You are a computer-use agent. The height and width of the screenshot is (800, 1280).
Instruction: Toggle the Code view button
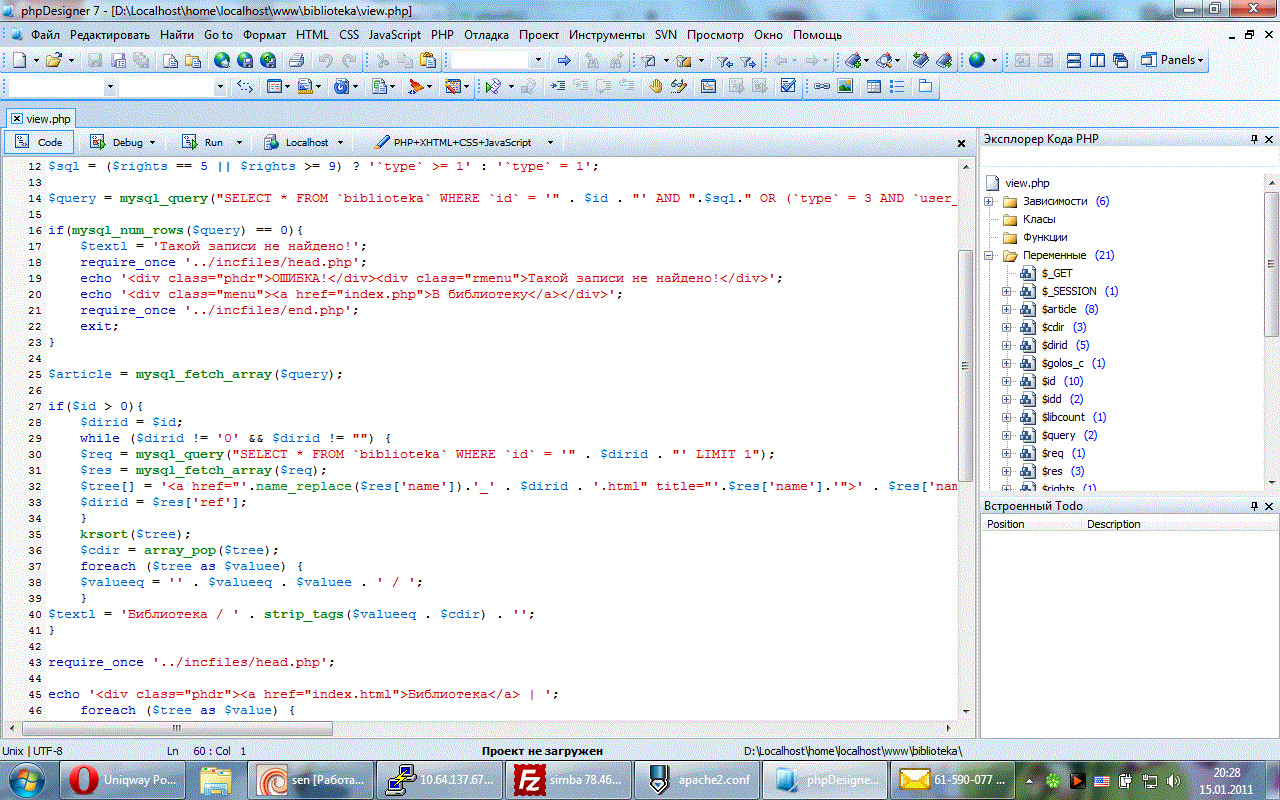38,142
